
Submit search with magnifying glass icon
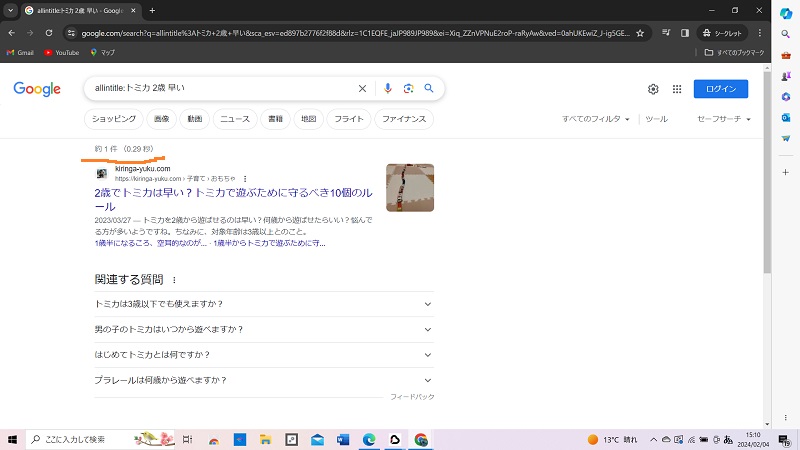tap(429, 88)
